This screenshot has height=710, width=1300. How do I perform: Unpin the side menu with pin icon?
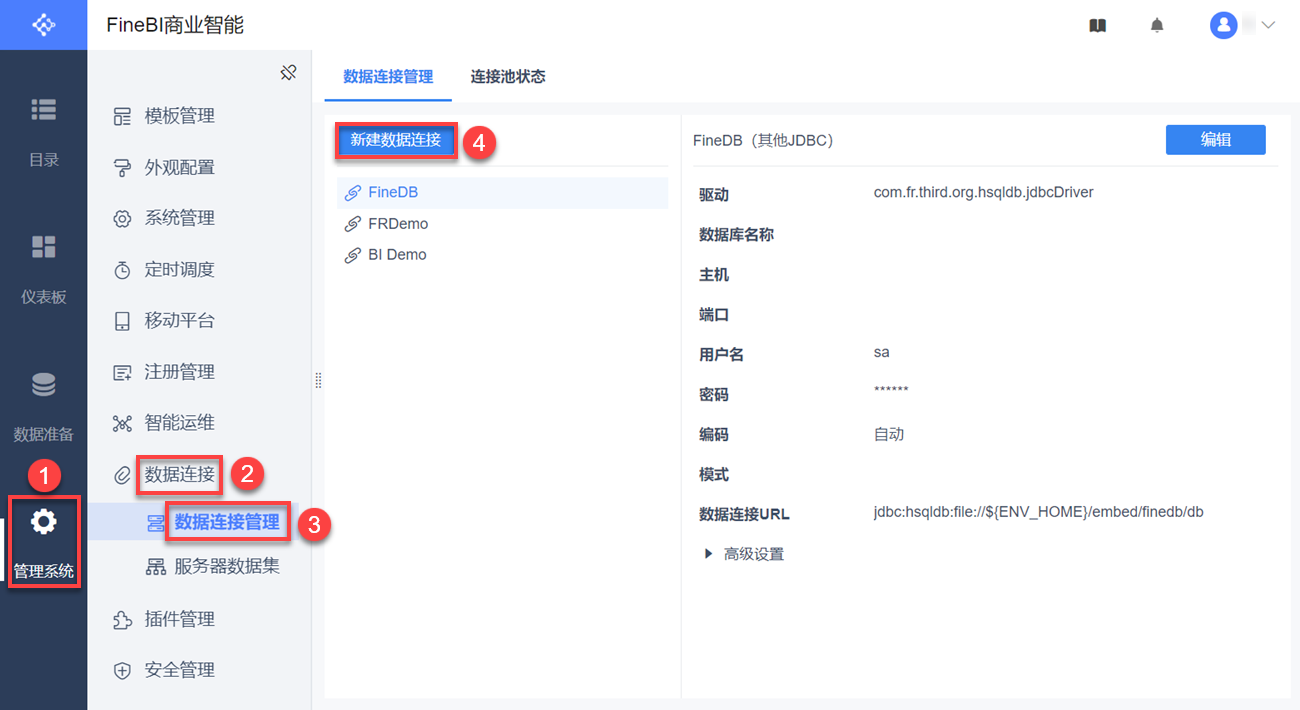pos(288,72)
